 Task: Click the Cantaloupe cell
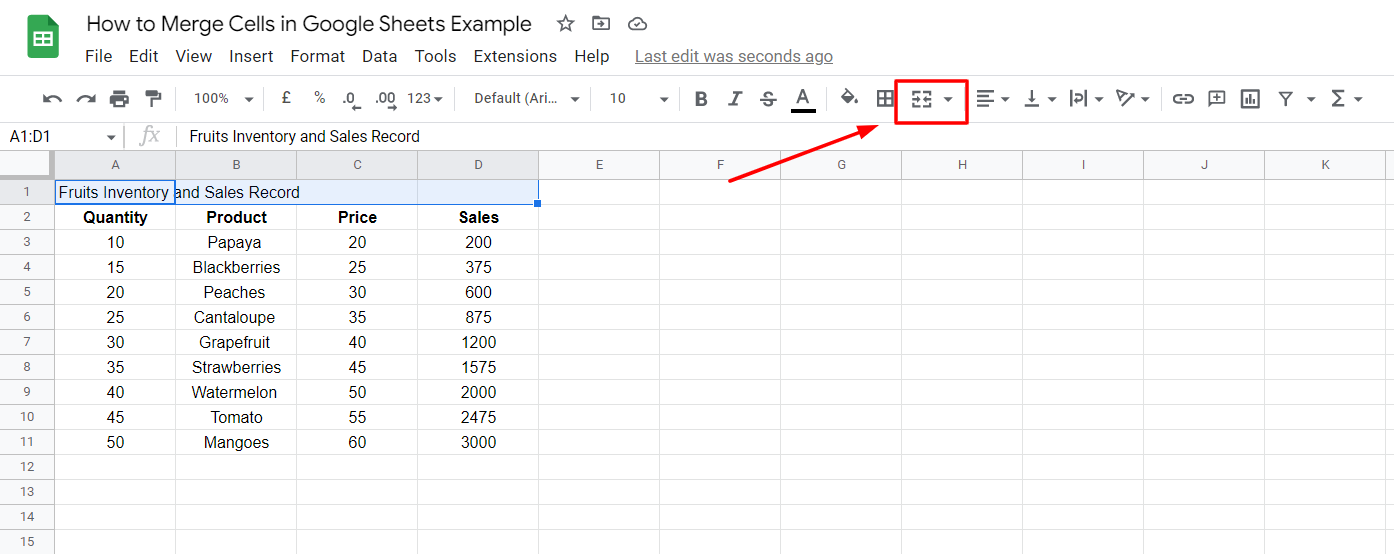[x=236, y=317]
